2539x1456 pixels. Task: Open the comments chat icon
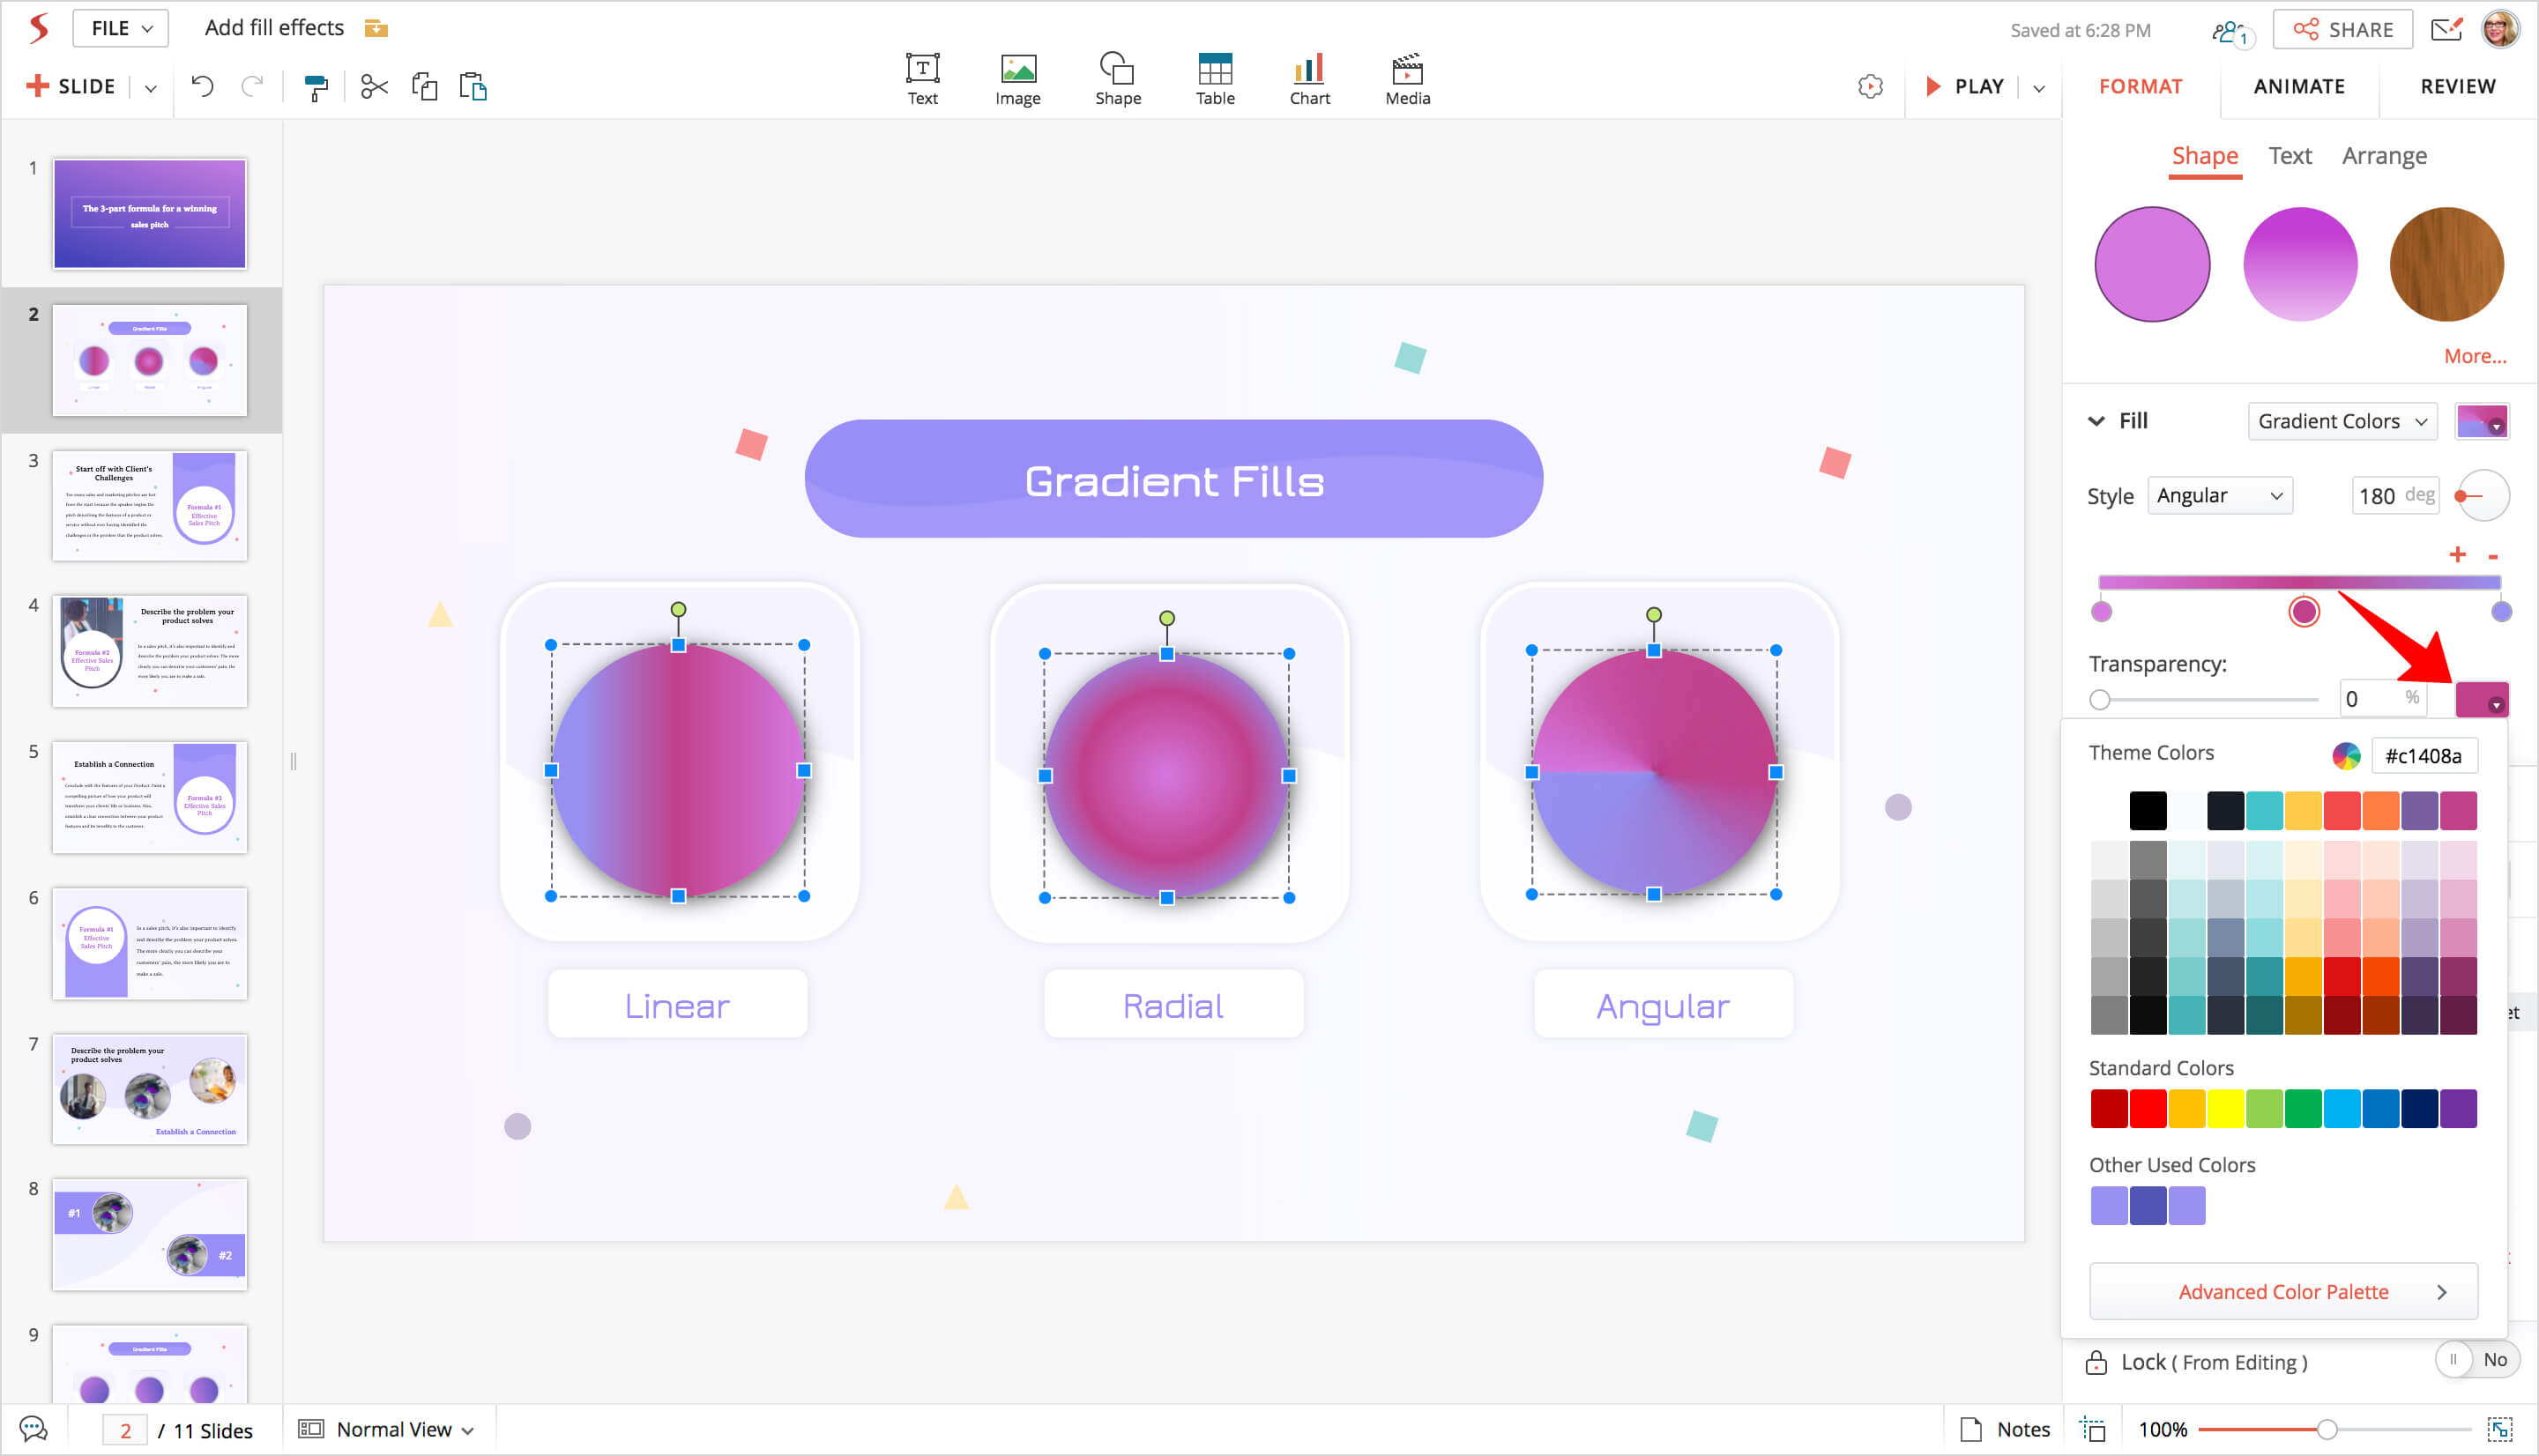33,1429
